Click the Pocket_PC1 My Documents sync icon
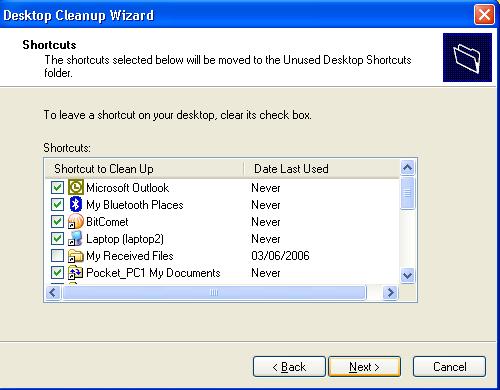Screen dimensions: 500x390 pos(76,273)
